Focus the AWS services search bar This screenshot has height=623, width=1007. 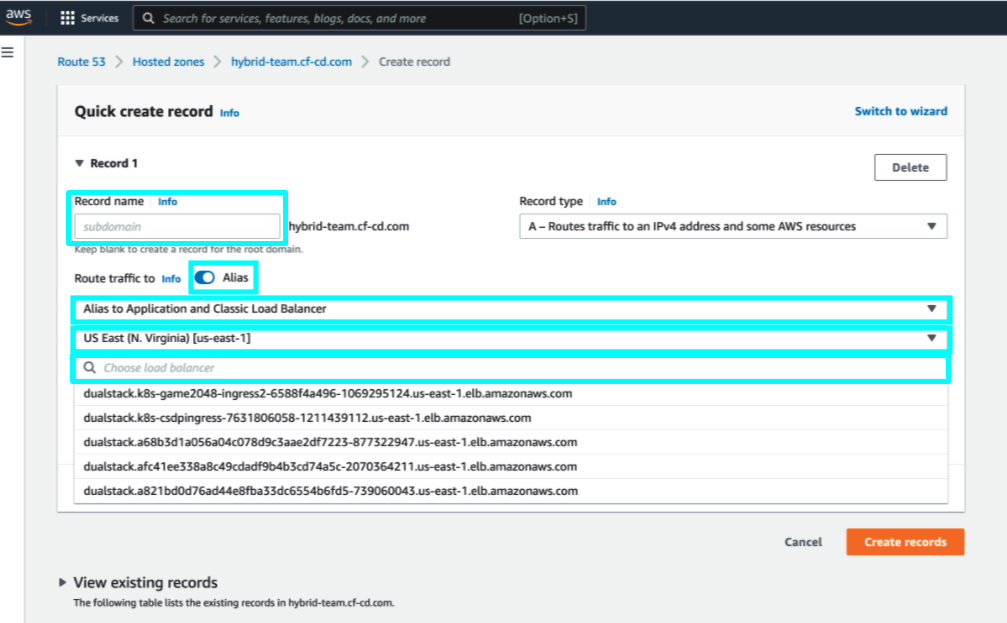pyautogui.click(x=338, y=18)
